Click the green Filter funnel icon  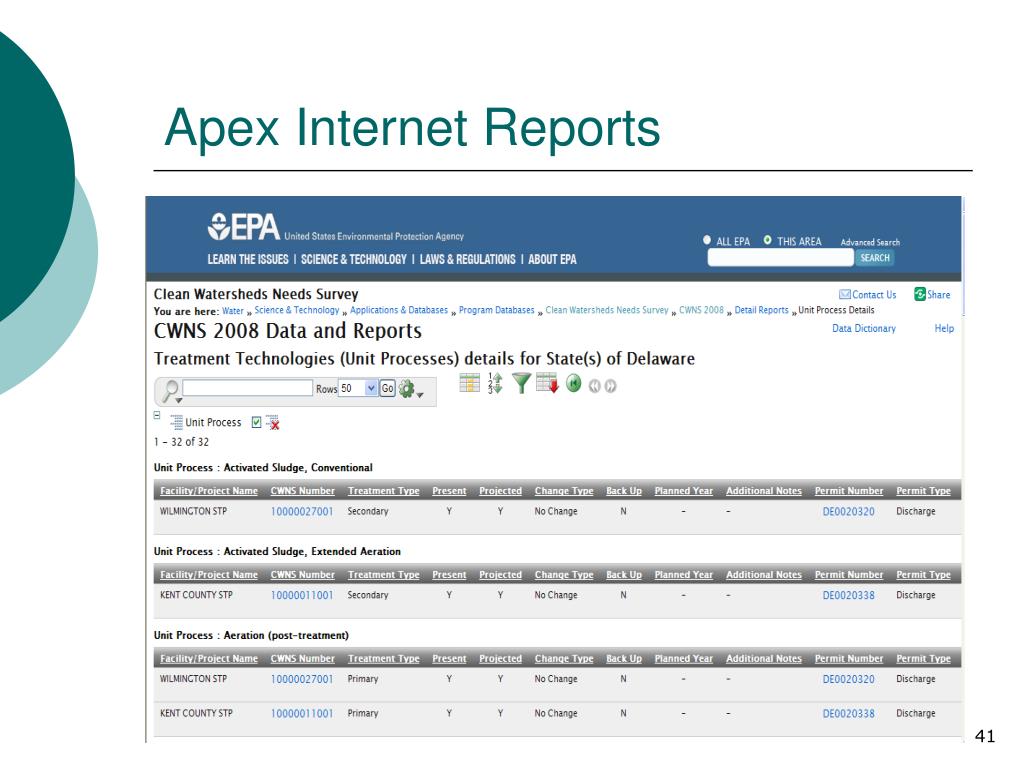[x=521, y=383]
